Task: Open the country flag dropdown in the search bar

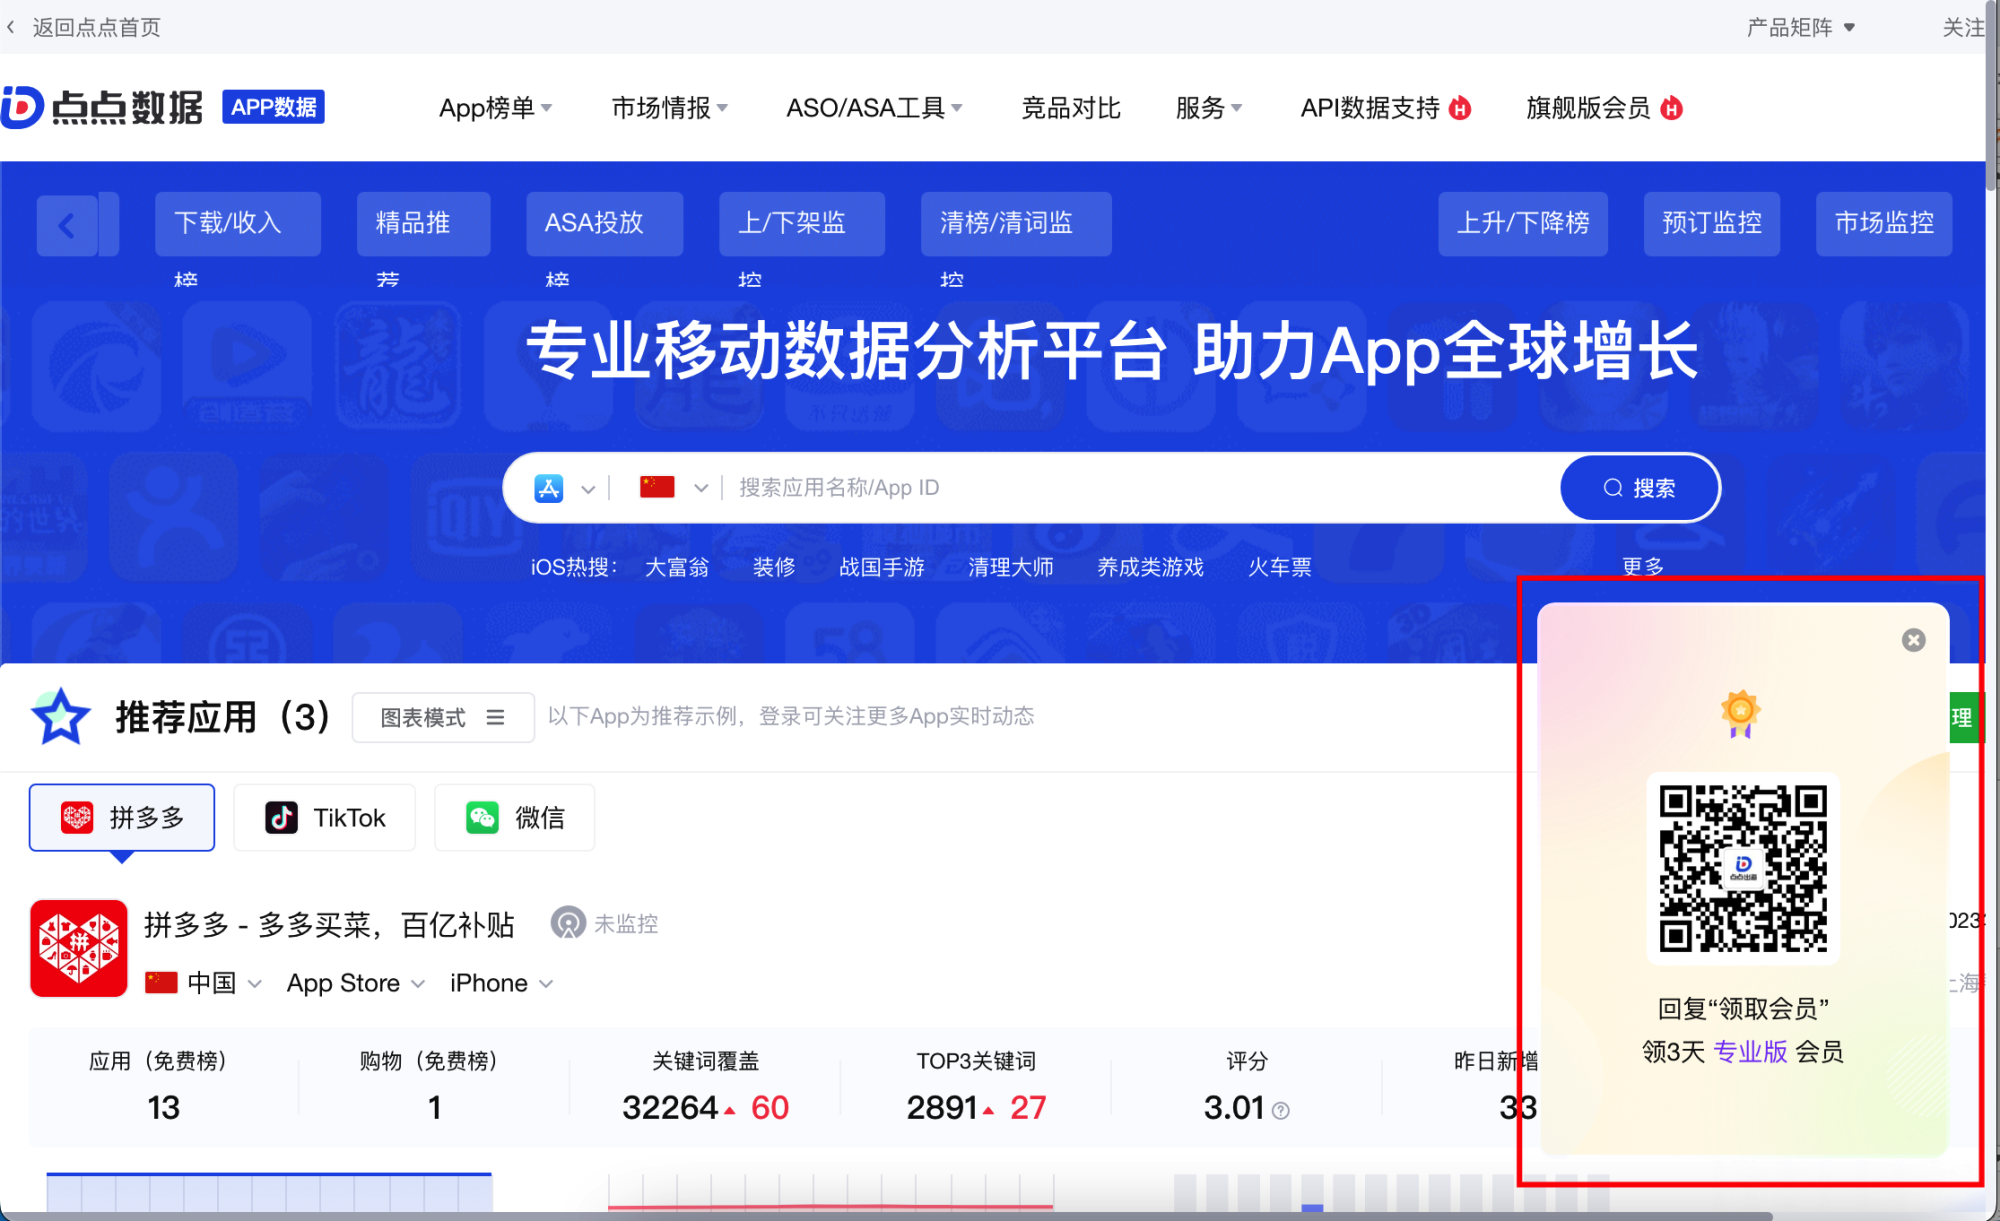Action: pos(673,487)
